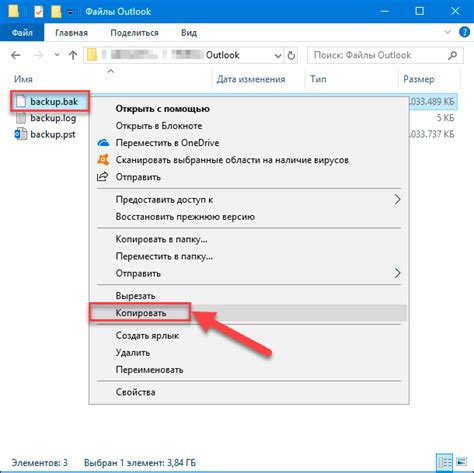The height and width of the screenshot is (473, 474).
Task: Click the Элементов: 3 status text
Action: pos(40,463)
